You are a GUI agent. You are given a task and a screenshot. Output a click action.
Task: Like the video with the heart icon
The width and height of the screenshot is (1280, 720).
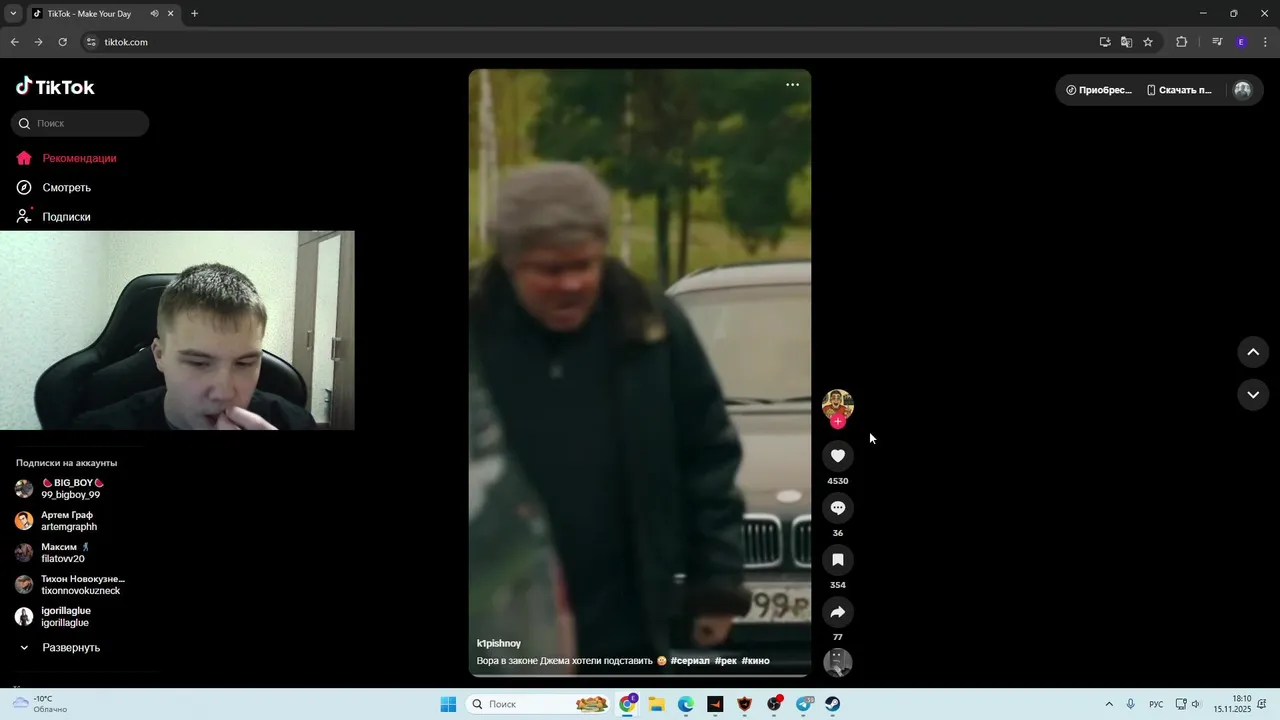tap(838, 456)
